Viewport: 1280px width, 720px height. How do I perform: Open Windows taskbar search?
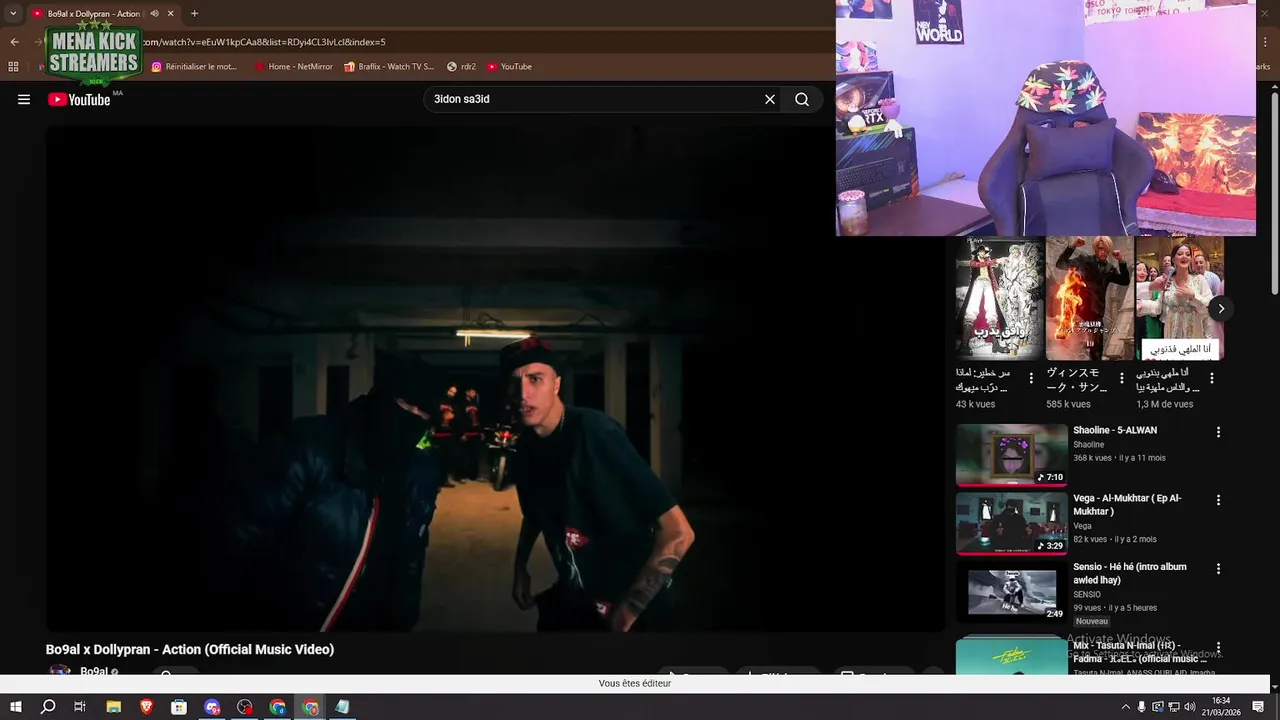48,707
